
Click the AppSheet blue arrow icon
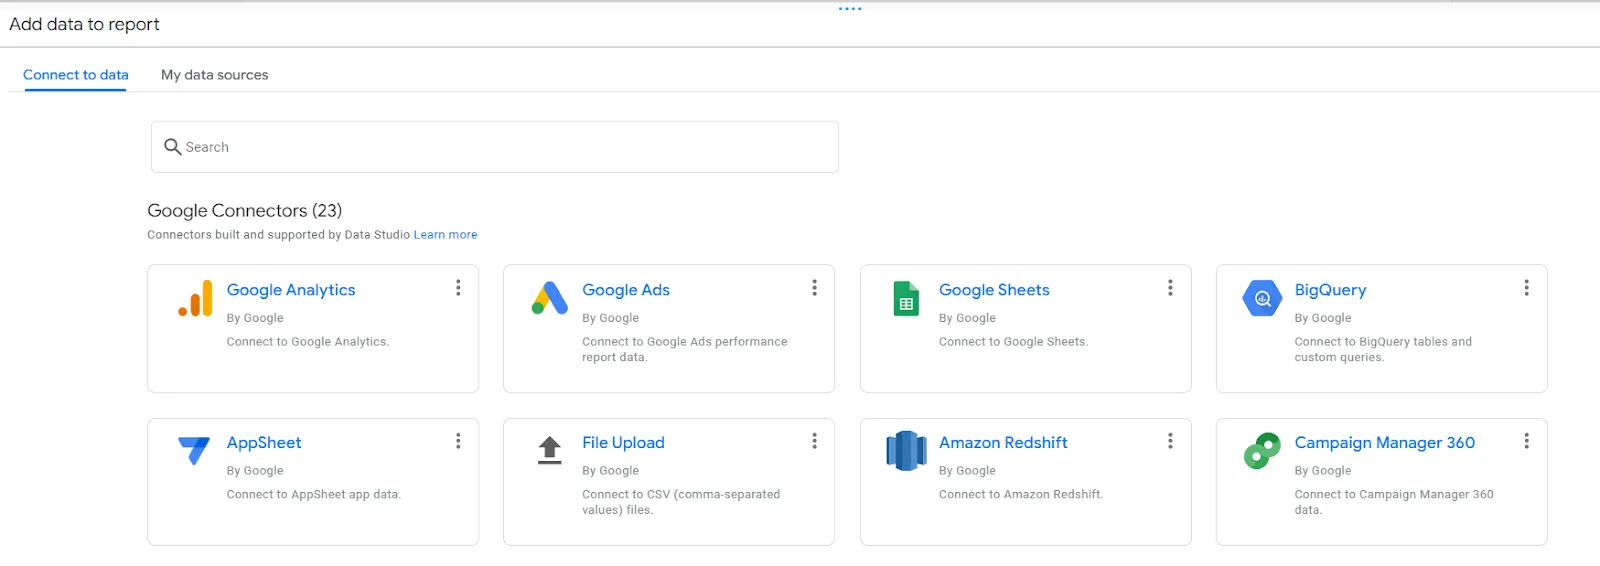[x=194, y=451]
